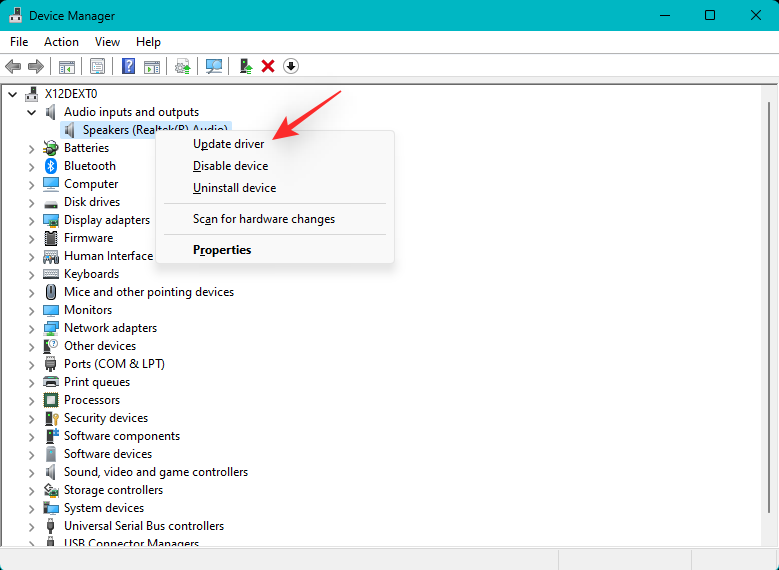The height and width of the screenshot is (570, 779).
Task: Click the Disk drives category icon
Action: pos(51,204)
